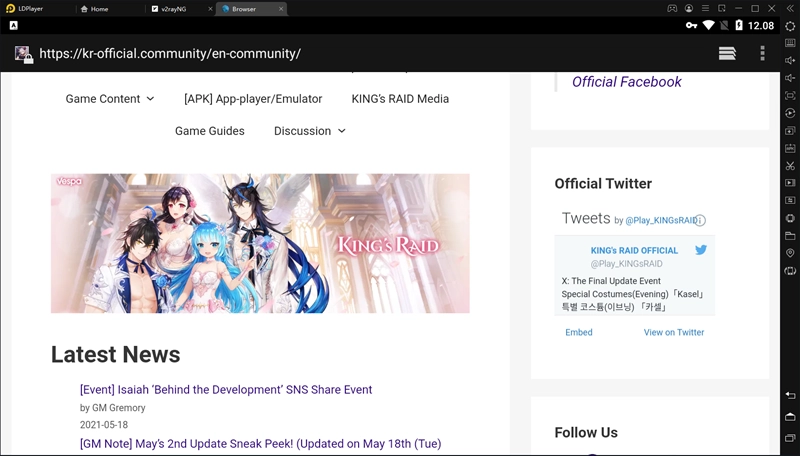Viewport: 800px width, 456px height.
Task: Open the Official Facebook link
Action: [x=627, y=82]
